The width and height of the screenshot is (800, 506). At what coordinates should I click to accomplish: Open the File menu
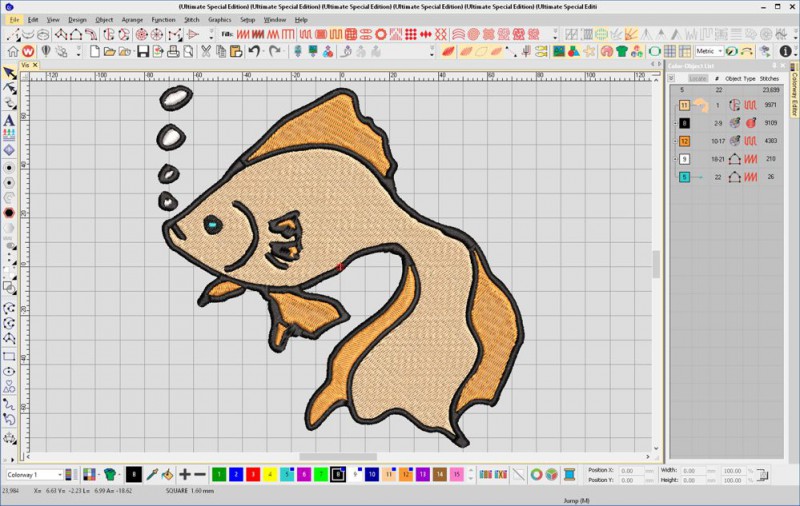(x=14, y=20)
